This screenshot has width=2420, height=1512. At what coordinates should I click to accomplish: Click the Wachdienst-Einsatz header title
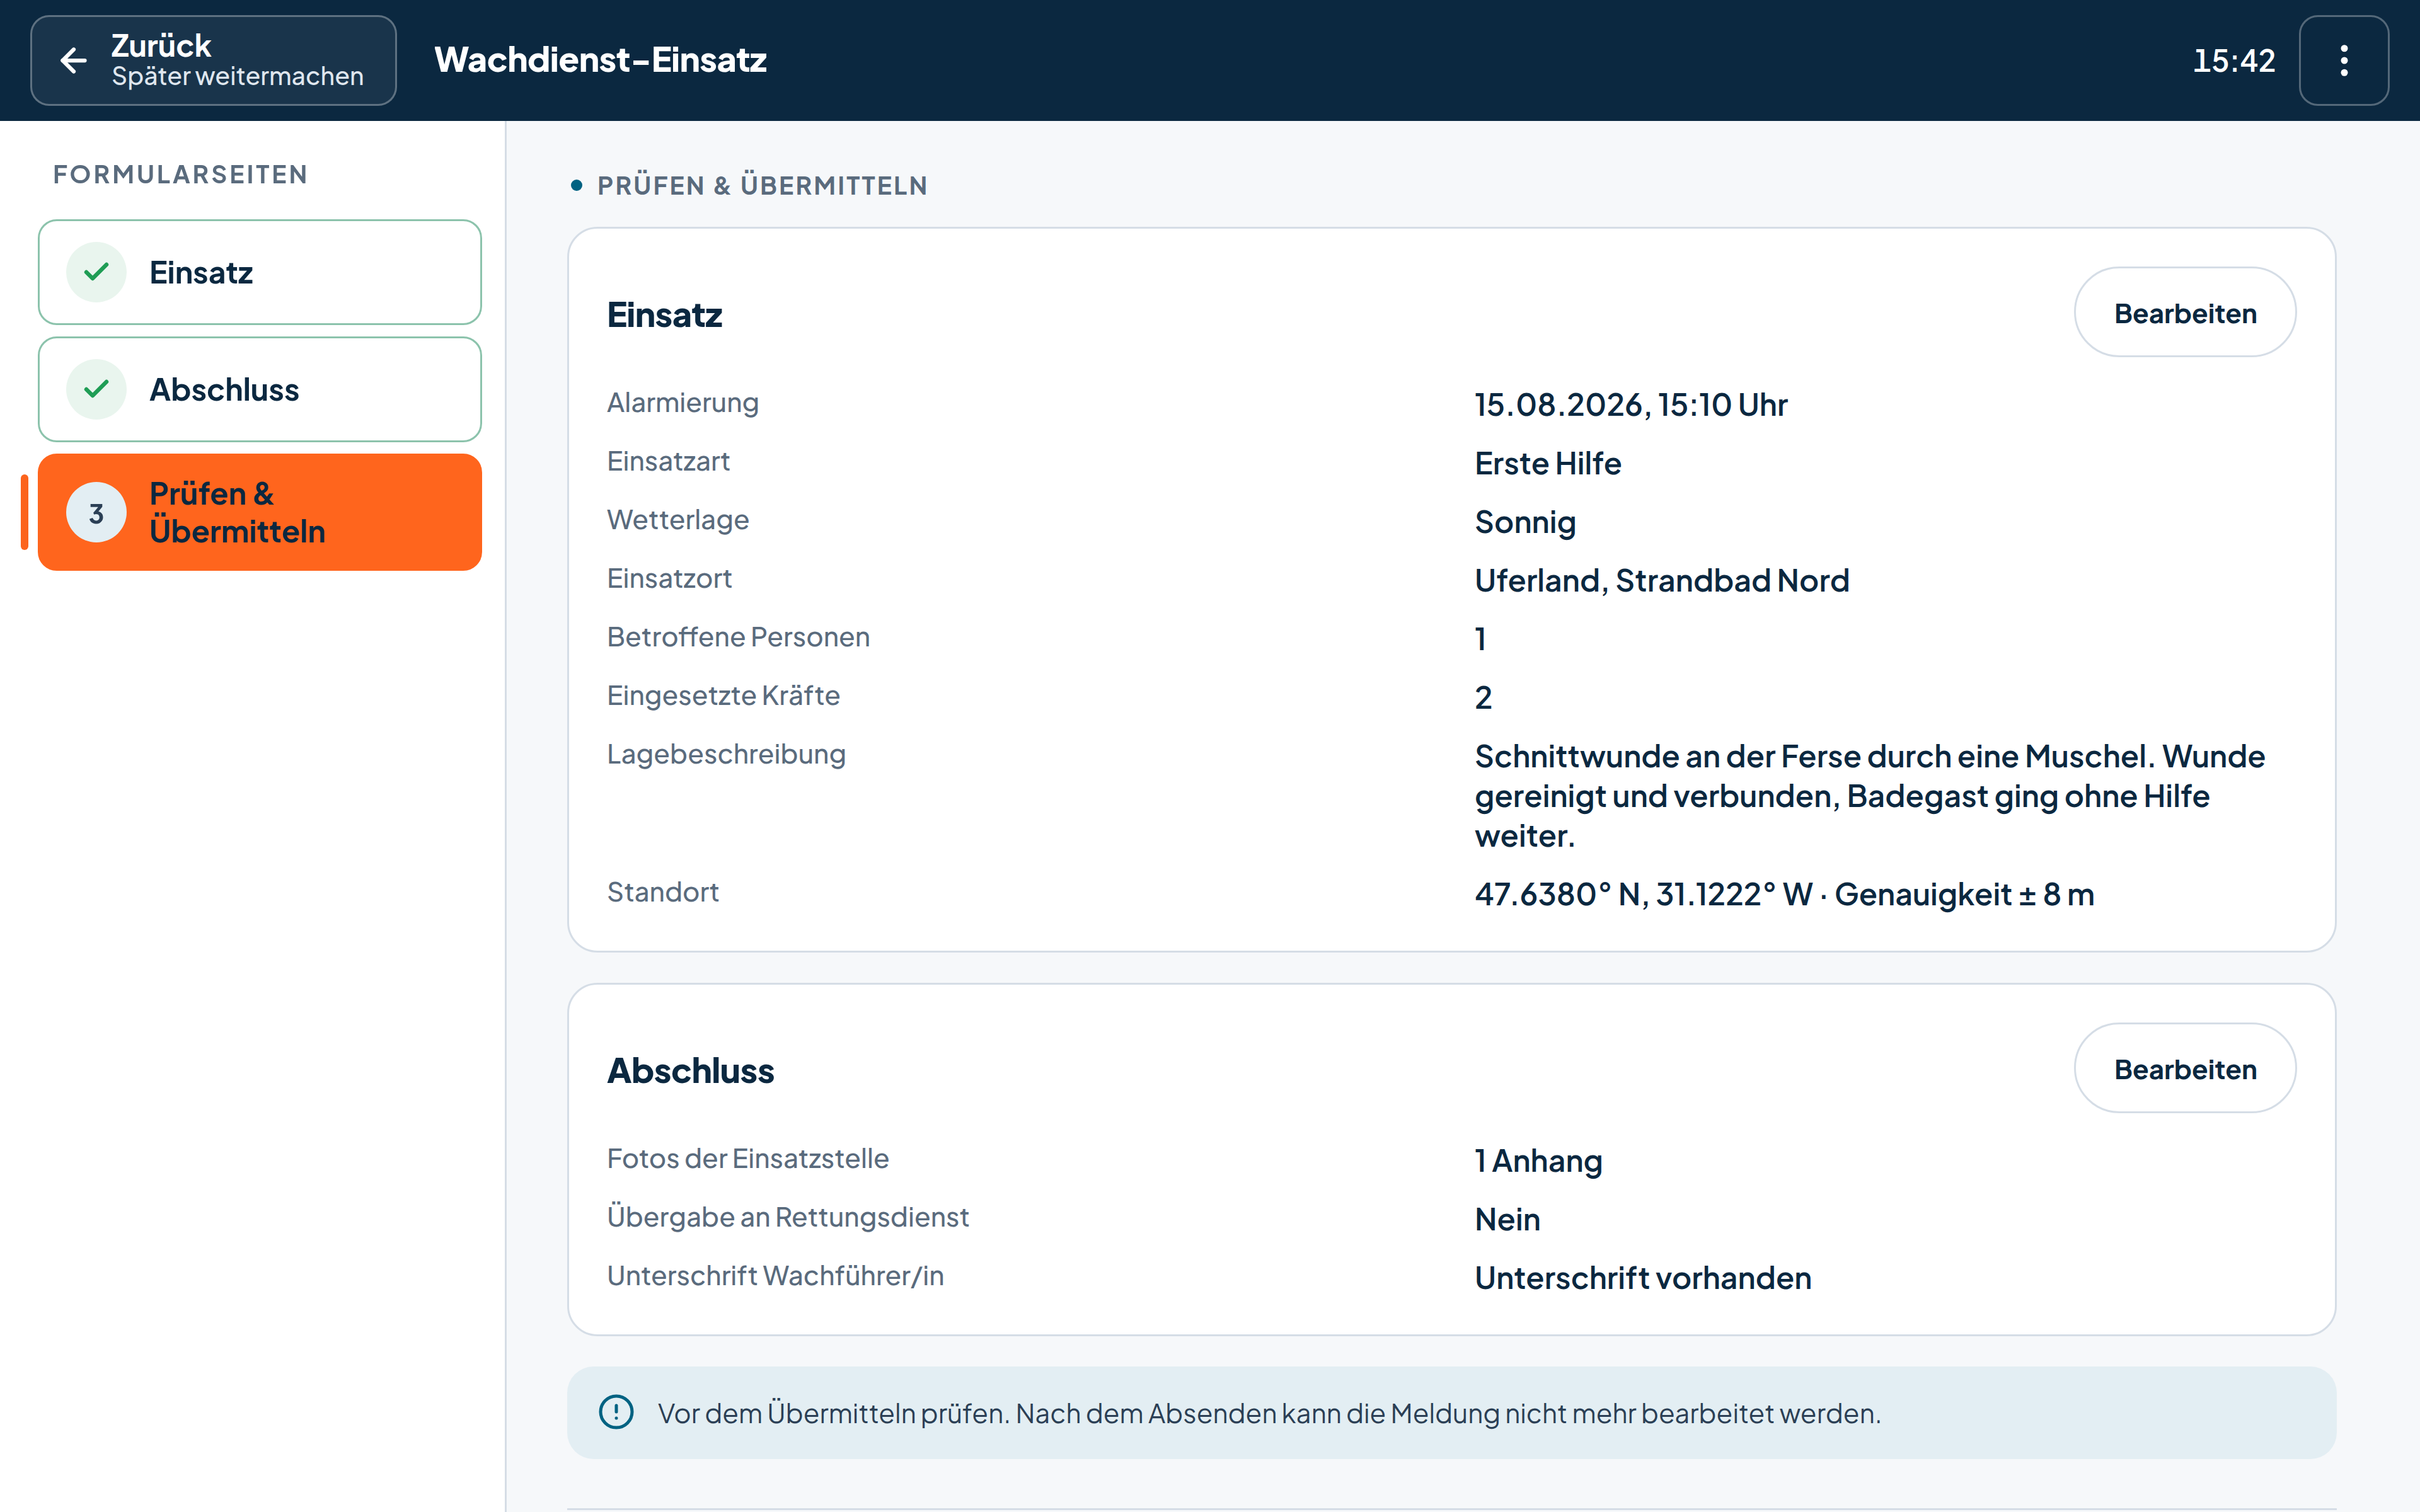(x=600, y=60)
